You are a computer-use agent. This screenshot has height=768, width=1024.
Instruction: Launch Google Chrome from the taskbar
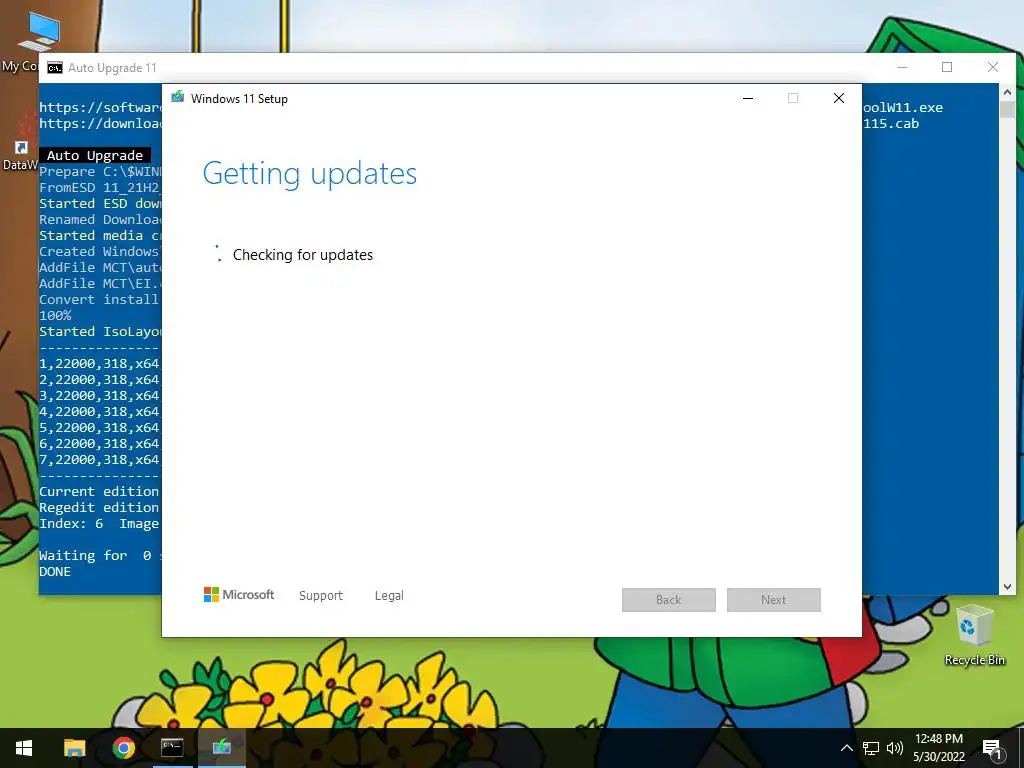click(123, 748)
